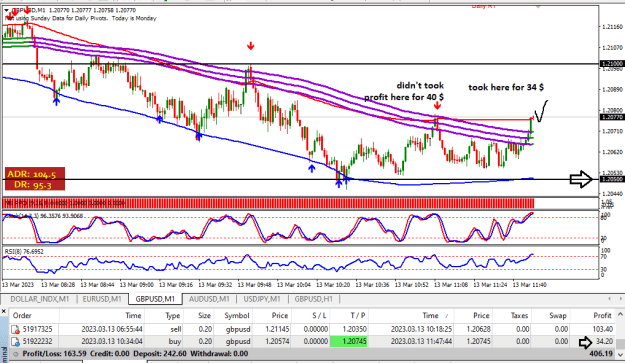Switch to the GBPUSD,H1 chart tab
The height and width of the screenshot is (363, 625).
click(x=314, y=299)
